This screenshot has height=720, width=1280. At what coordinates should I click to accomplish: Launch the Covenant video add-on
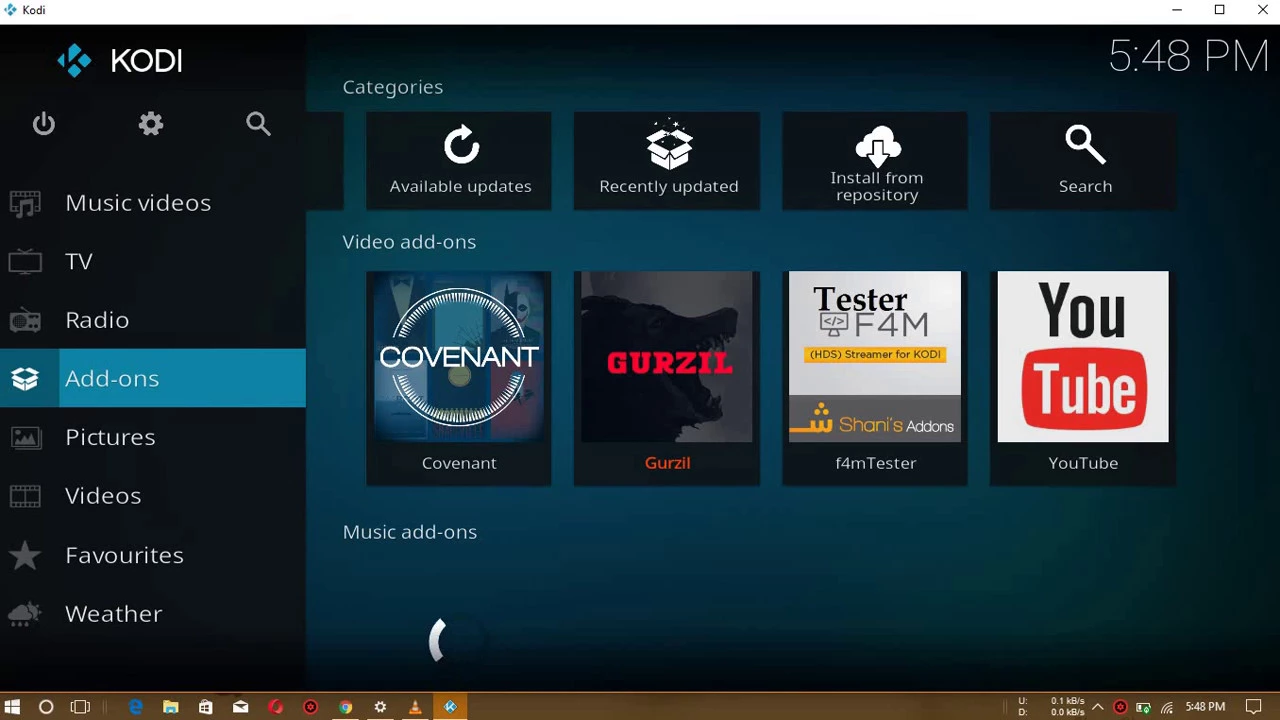(459, 378)
